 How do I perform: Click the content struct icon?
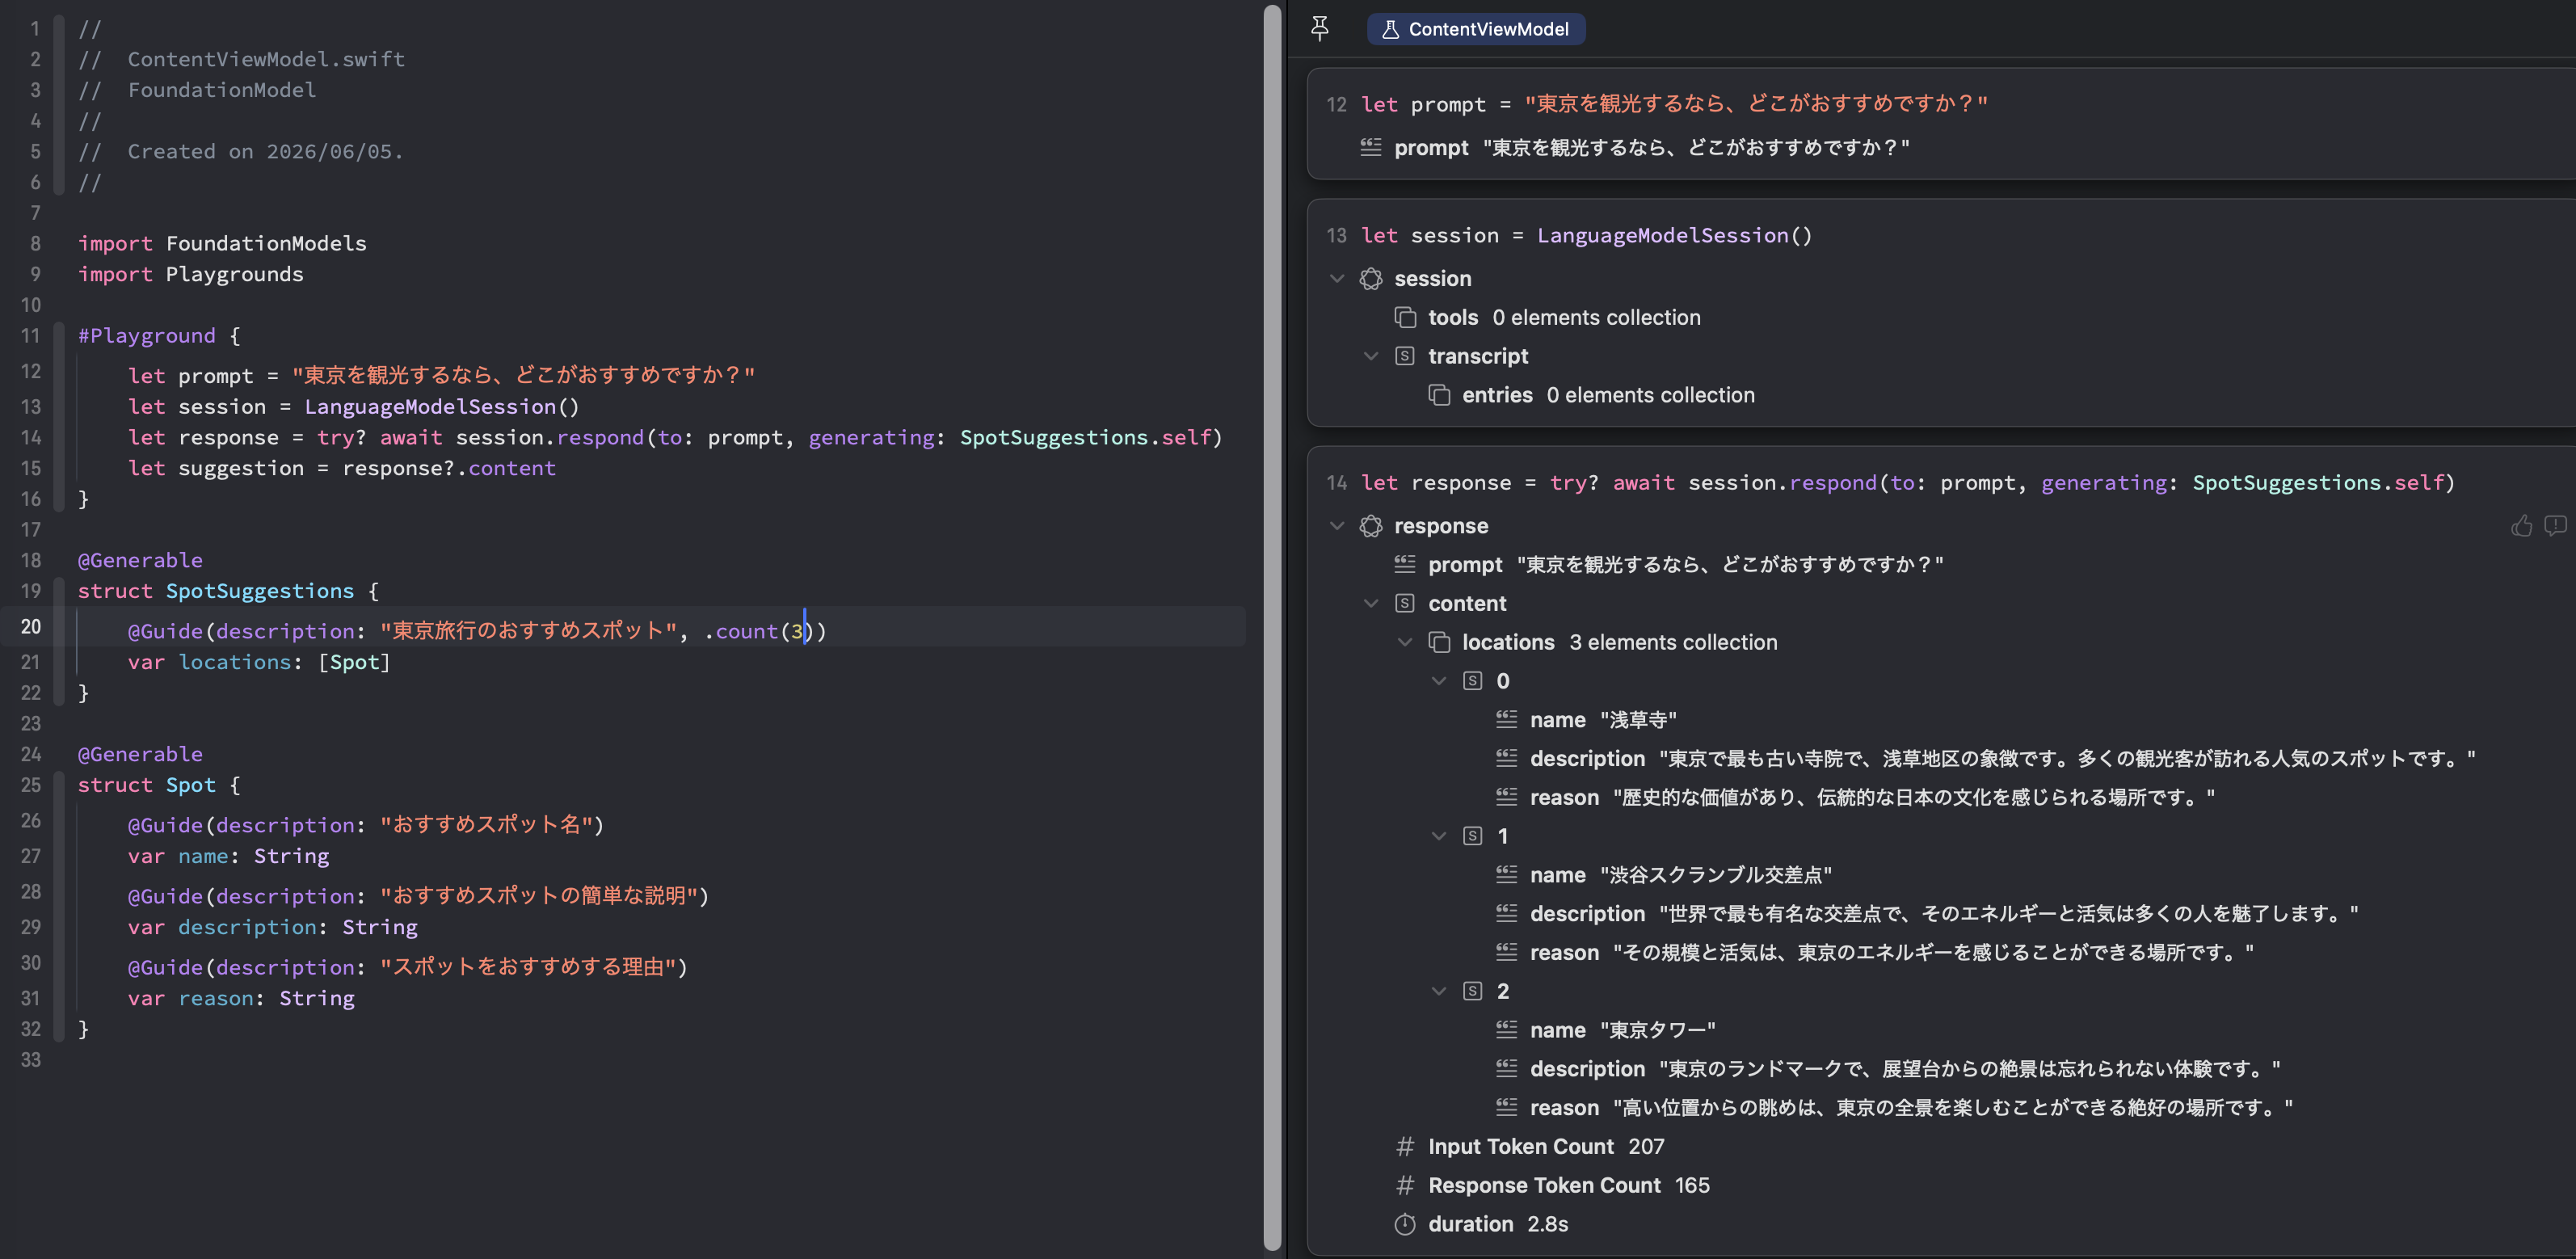pyautogui.click(x=1405, y=604)
